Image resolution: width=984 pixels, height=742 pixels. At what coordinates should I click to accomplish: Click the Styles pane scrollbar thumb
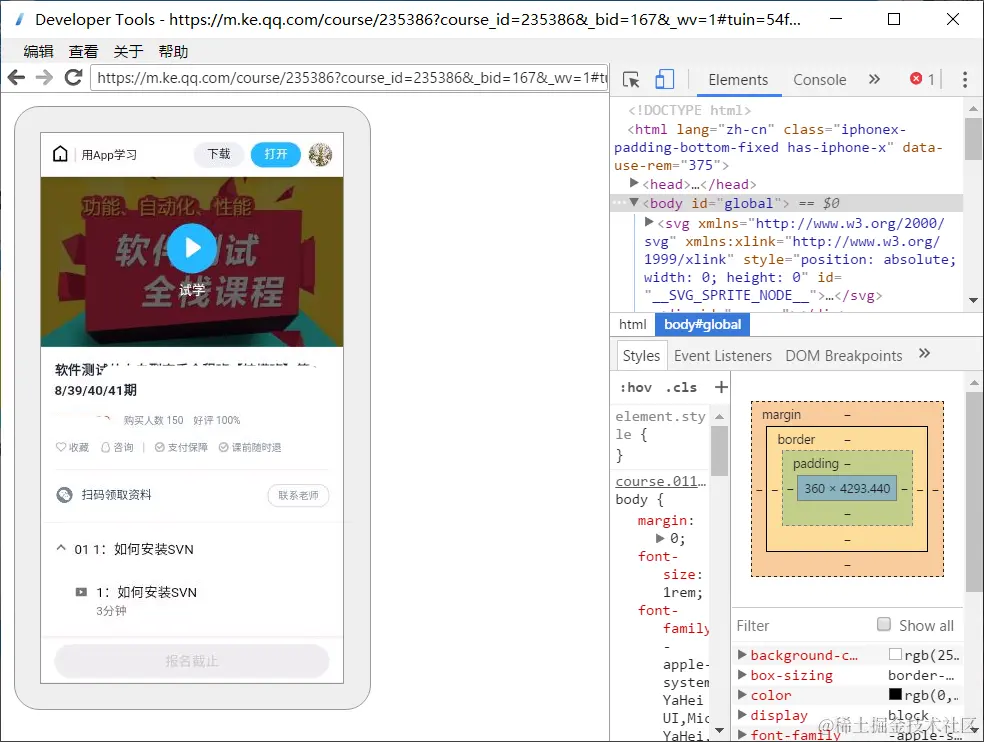(x=719, y=451)
